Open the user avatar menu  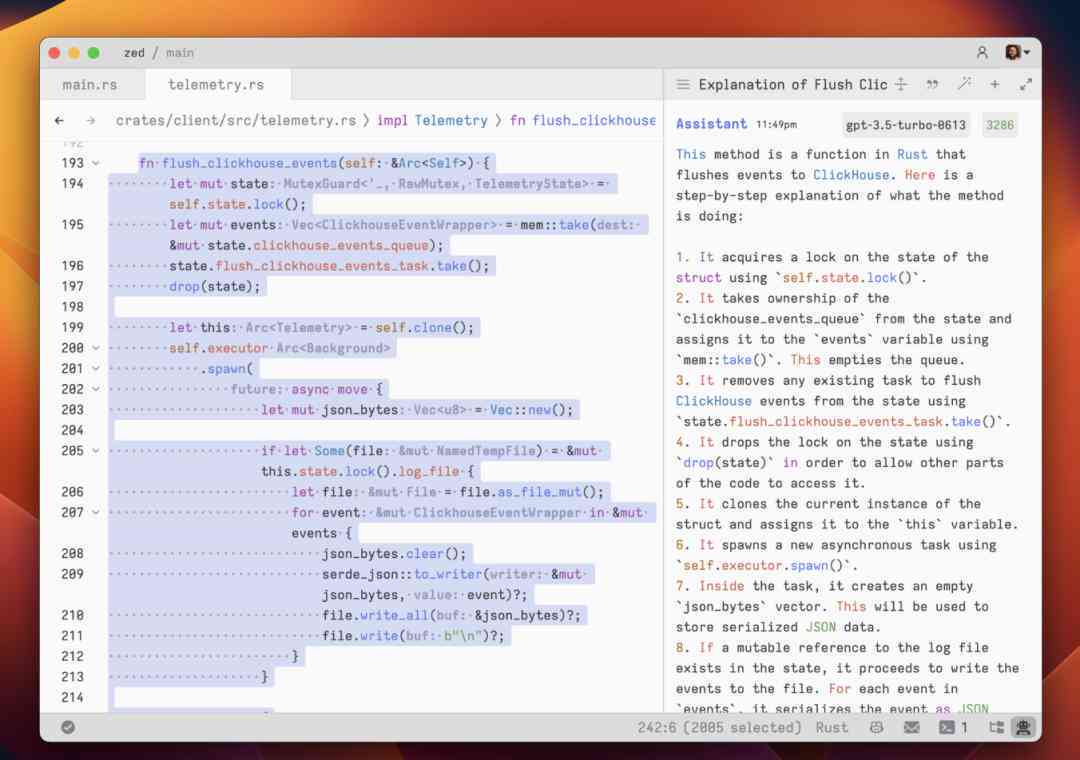coord(1017,52)
